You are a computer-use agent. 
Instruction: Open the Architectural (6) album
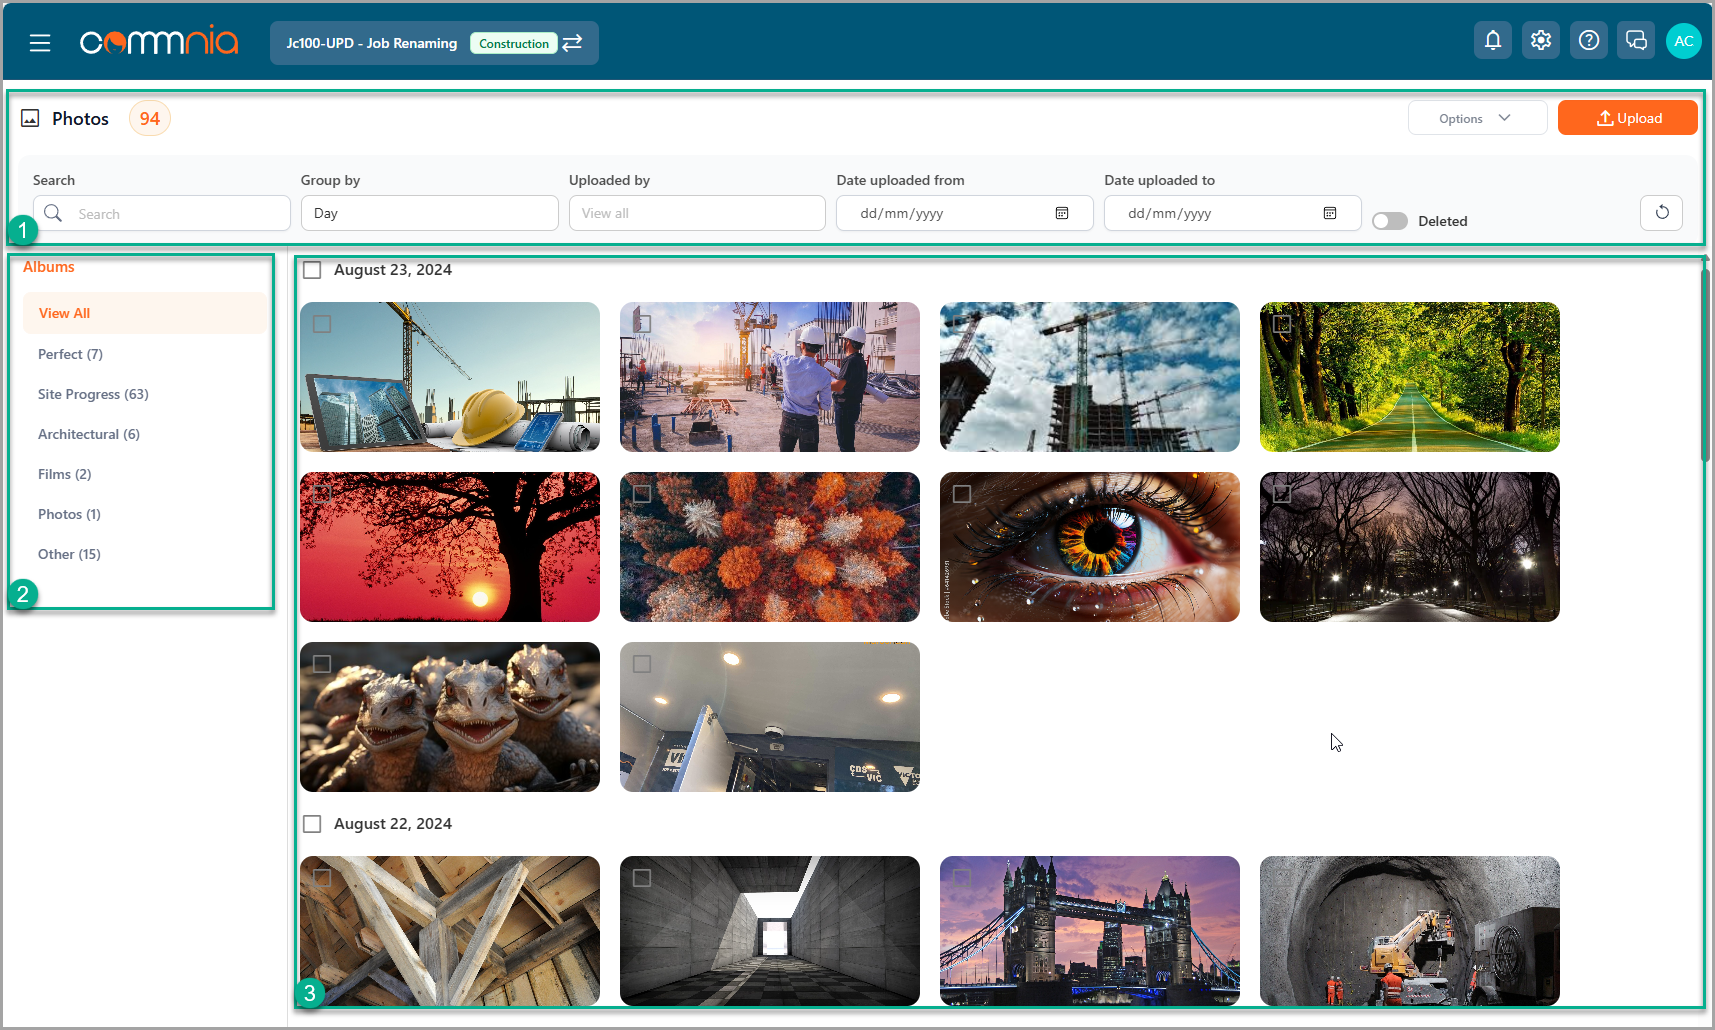point(89,434)
